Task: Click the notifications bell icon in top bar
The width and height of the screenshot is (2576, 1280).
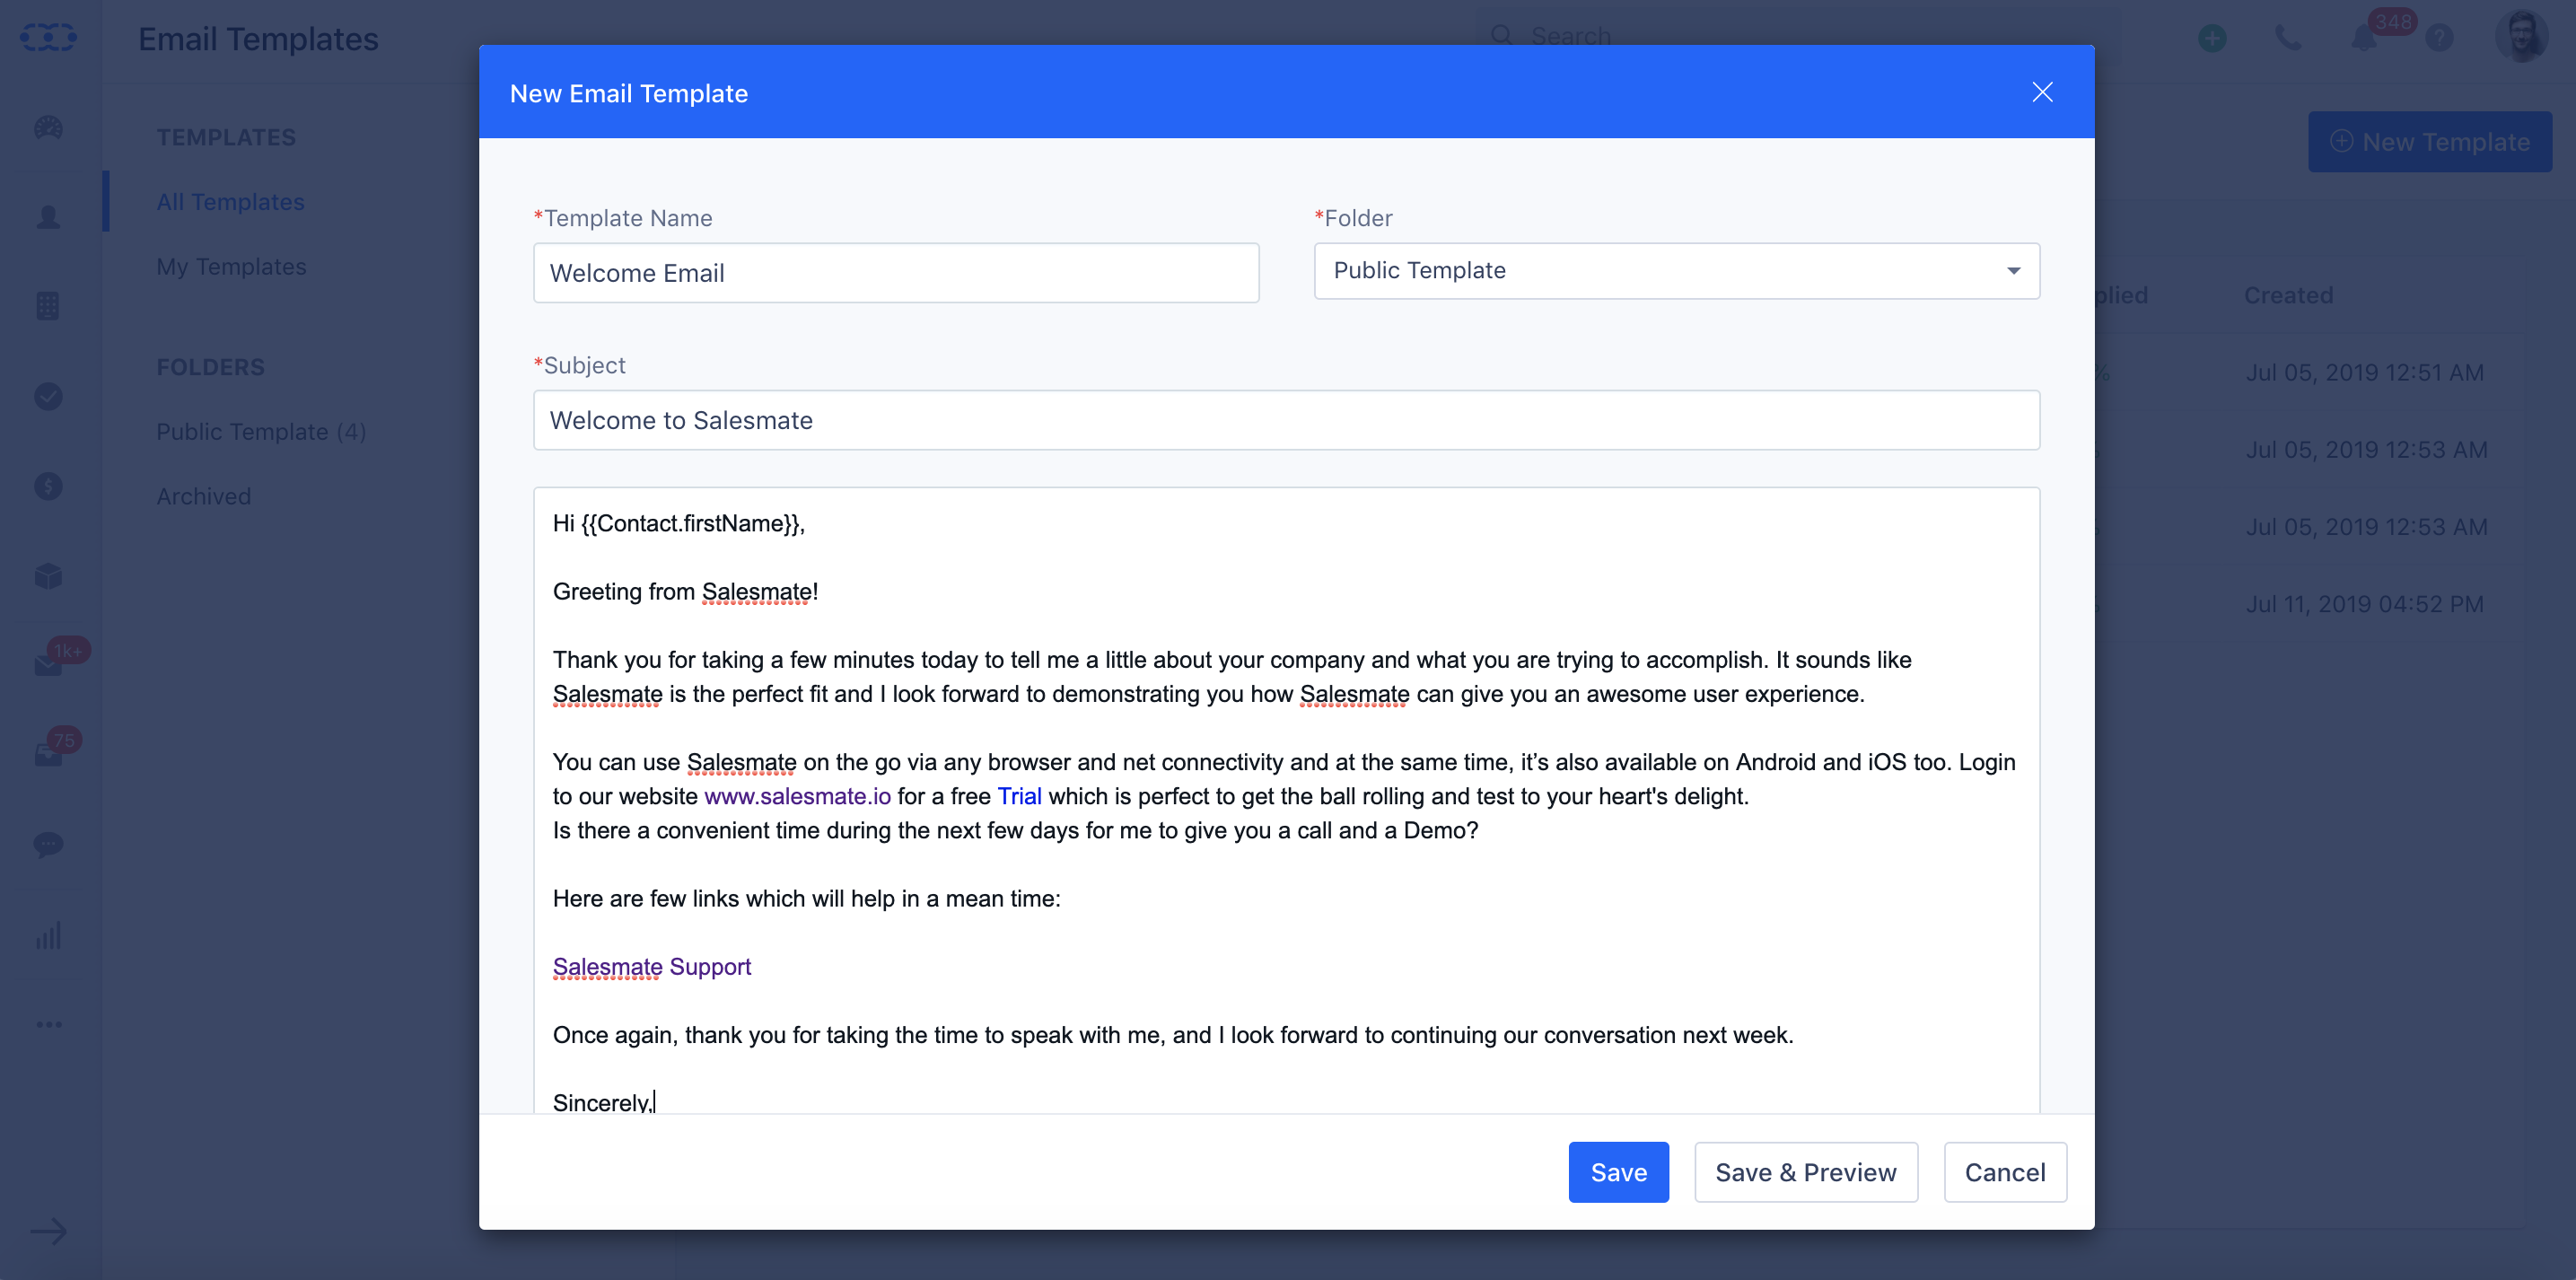Action: click(2362, 38)
